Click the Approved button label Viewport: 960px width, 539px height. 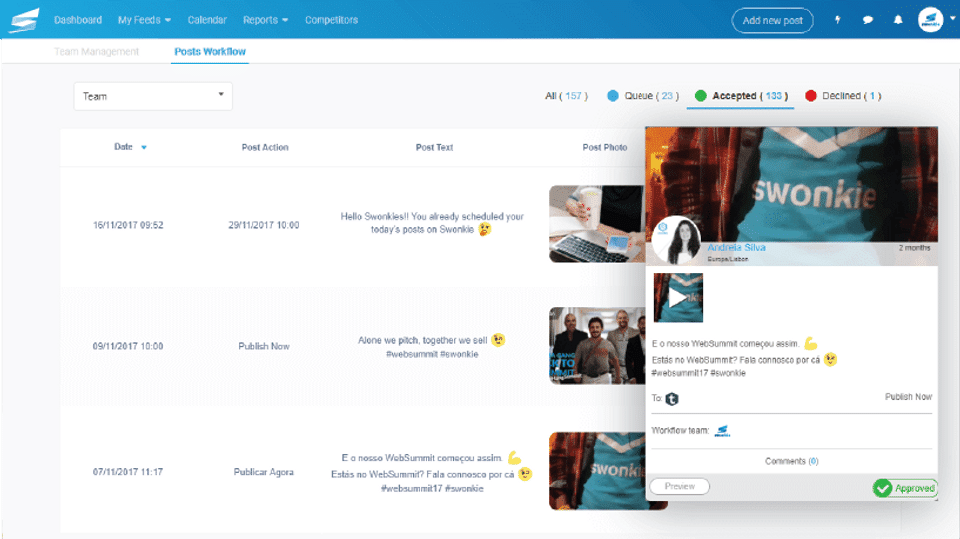tap(915, 488)
